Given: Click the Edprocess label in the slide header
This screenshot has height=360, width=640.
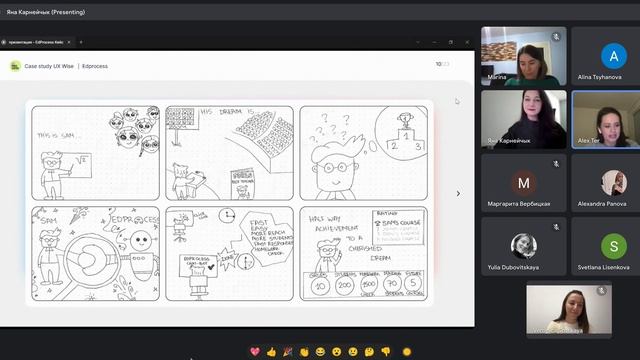Looking at the screenshot, I should tap(95, 66).
